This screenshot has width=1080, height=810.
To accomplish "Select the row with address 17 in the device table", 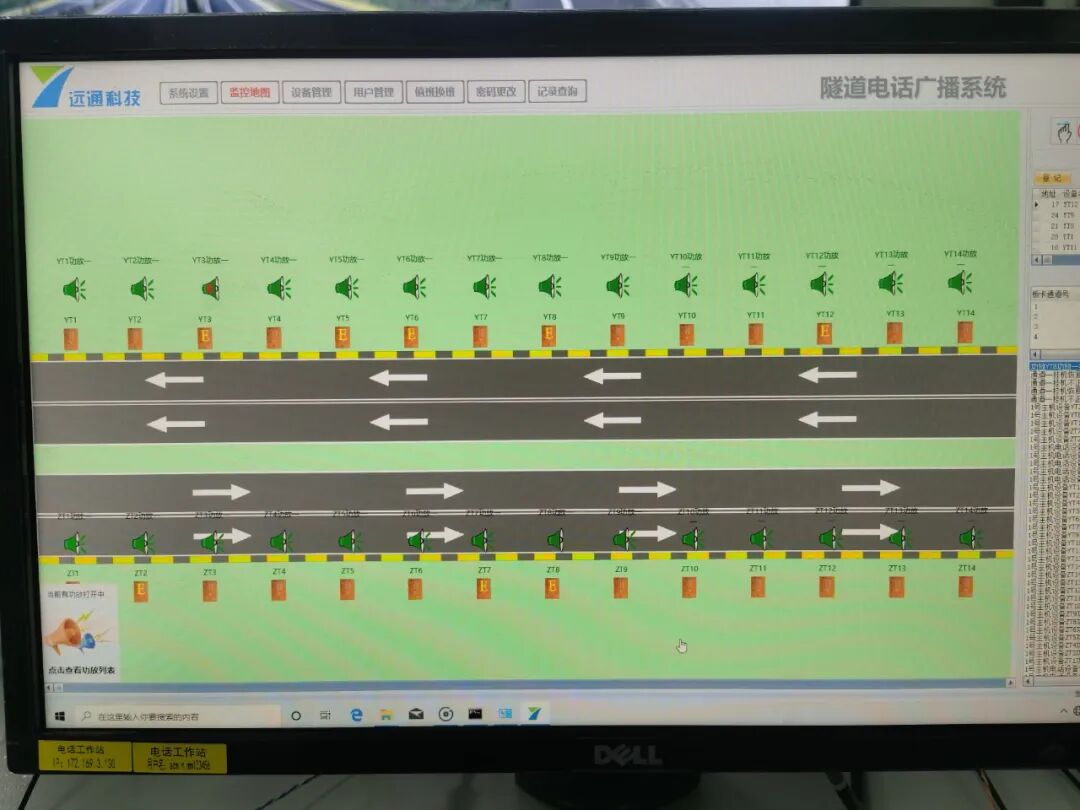I will click(1057, 205).
